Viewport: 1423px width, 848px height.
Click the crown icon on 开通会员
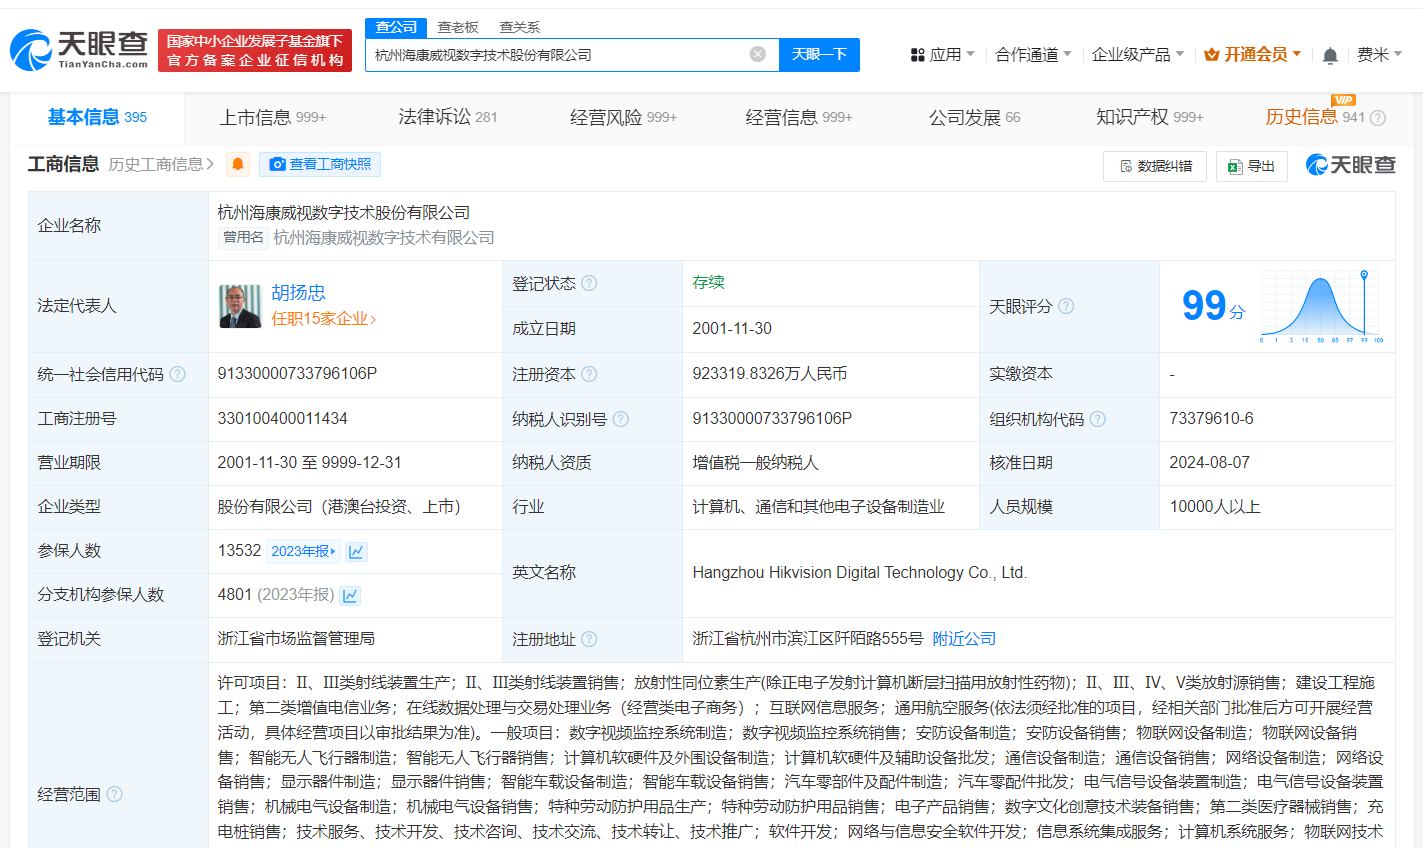coord(1211,54)
